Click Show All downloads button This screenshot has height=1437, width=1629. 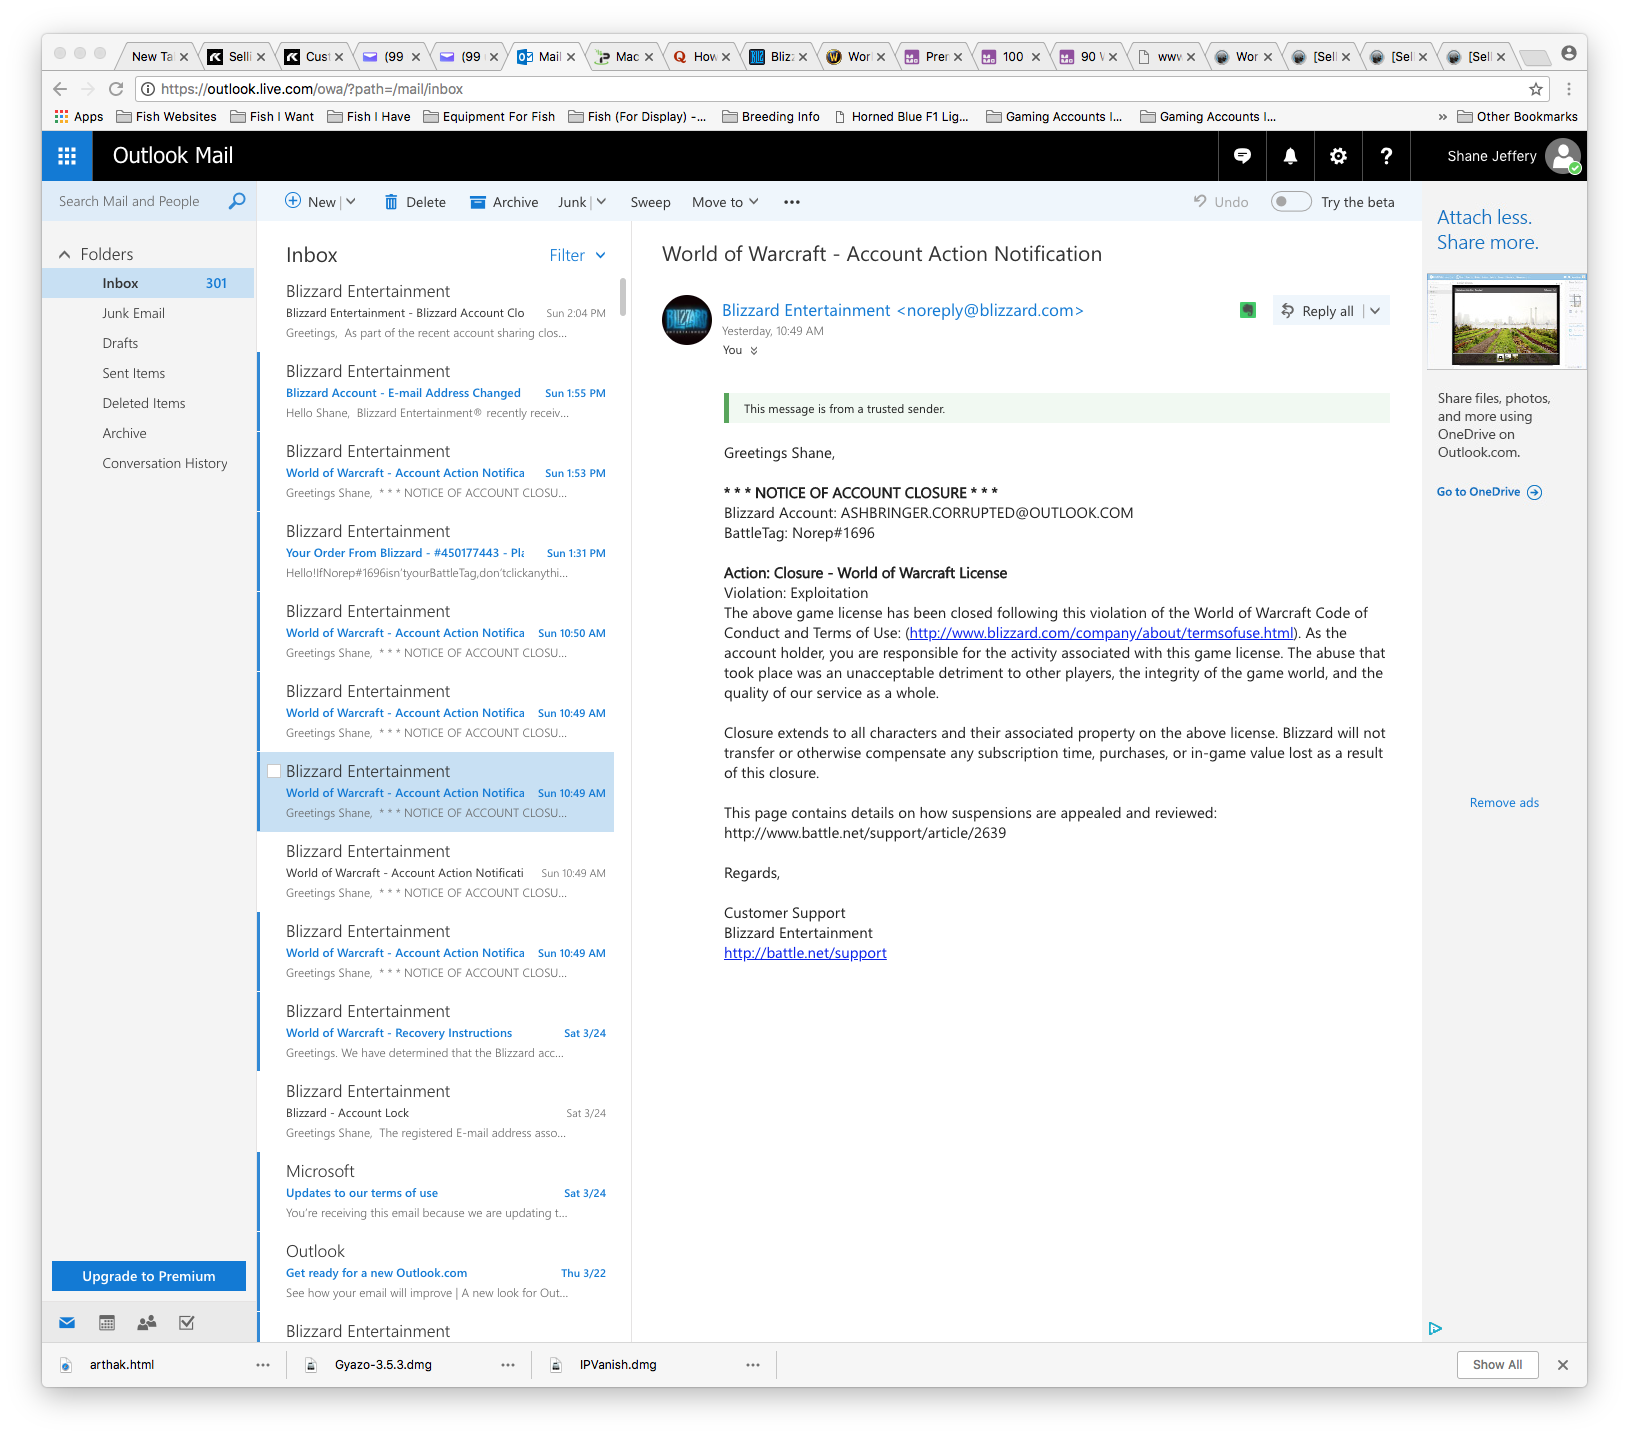point(1497,1365)
